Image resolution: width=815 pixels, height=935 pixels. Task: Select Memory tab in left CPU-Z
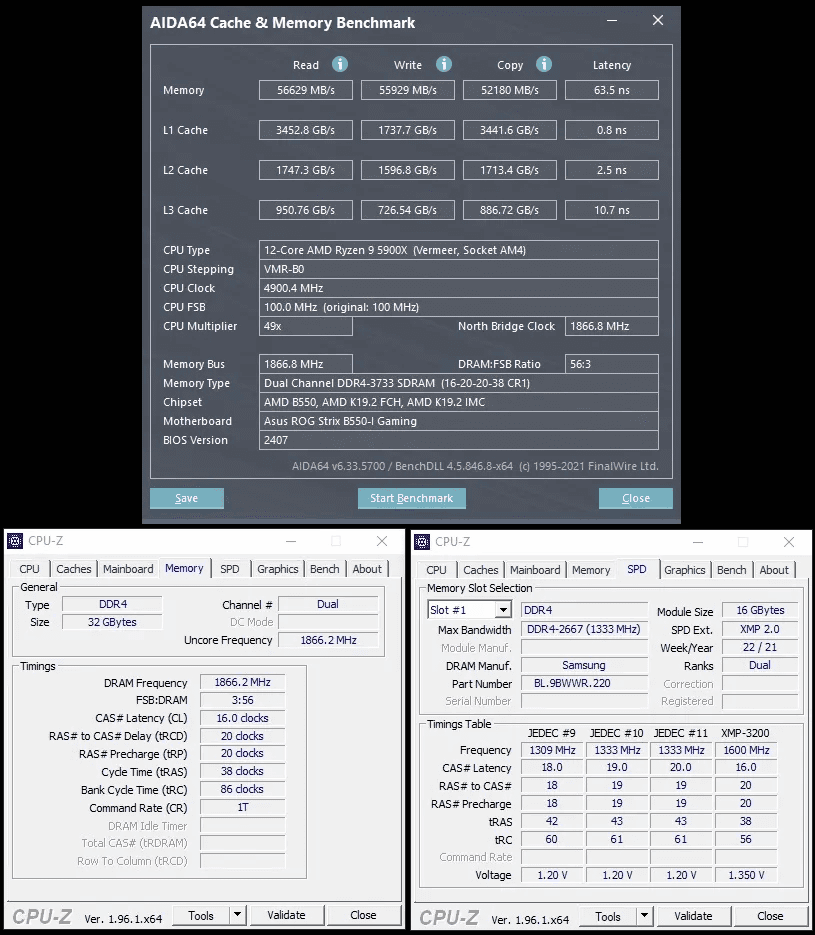click(x=184, y=568)
